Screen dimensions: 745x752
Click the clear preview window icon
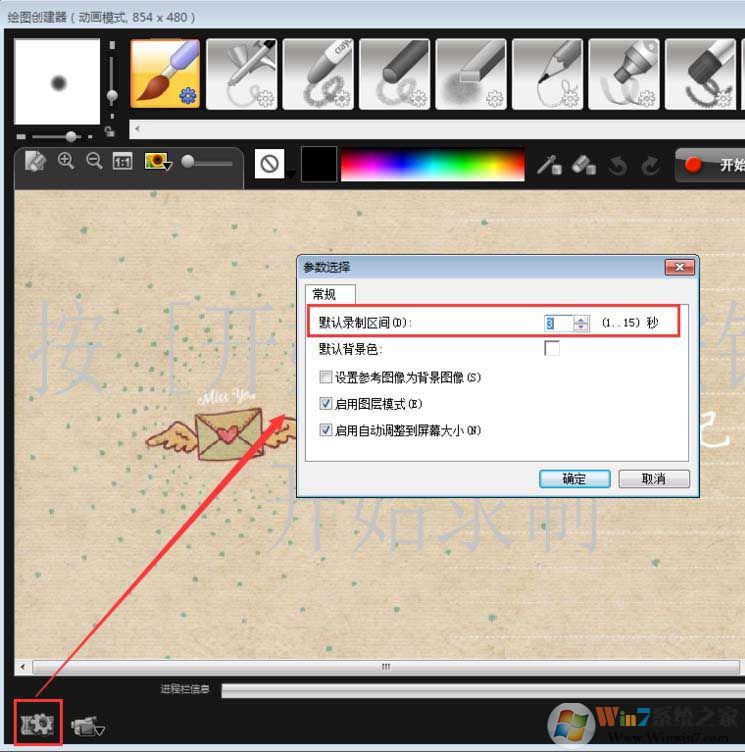coord(35,161)
